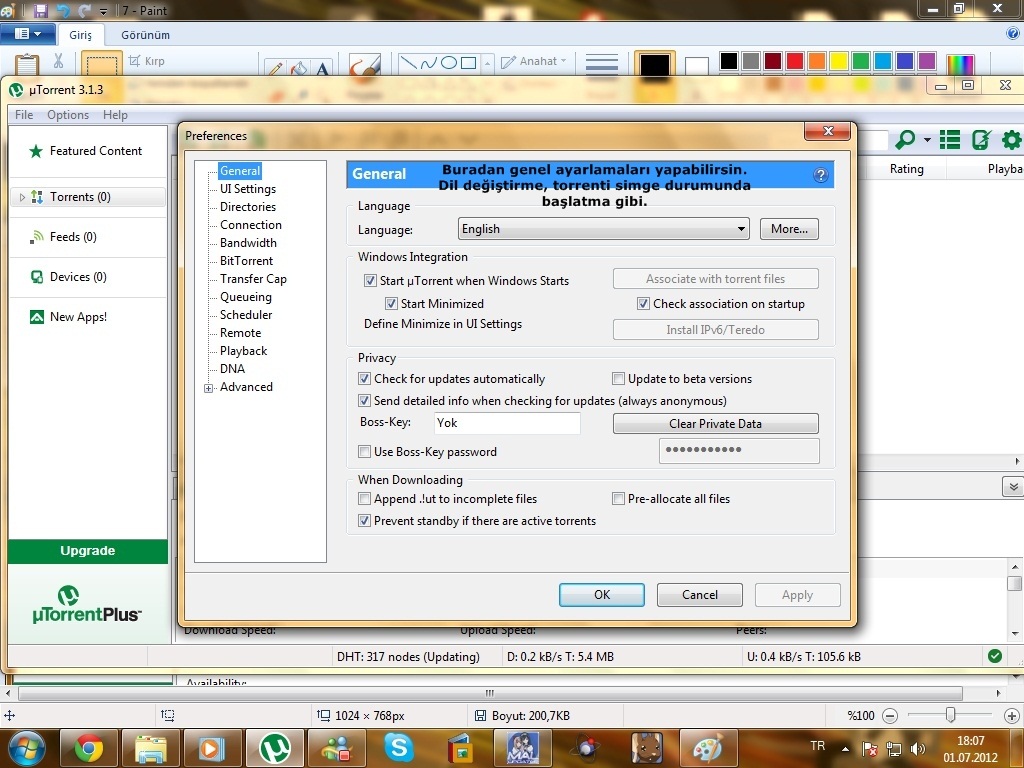1024x768 pixels.
Task: Open the Paint shapes gallery dropdown arrow
Action: (x=487, y=63)
